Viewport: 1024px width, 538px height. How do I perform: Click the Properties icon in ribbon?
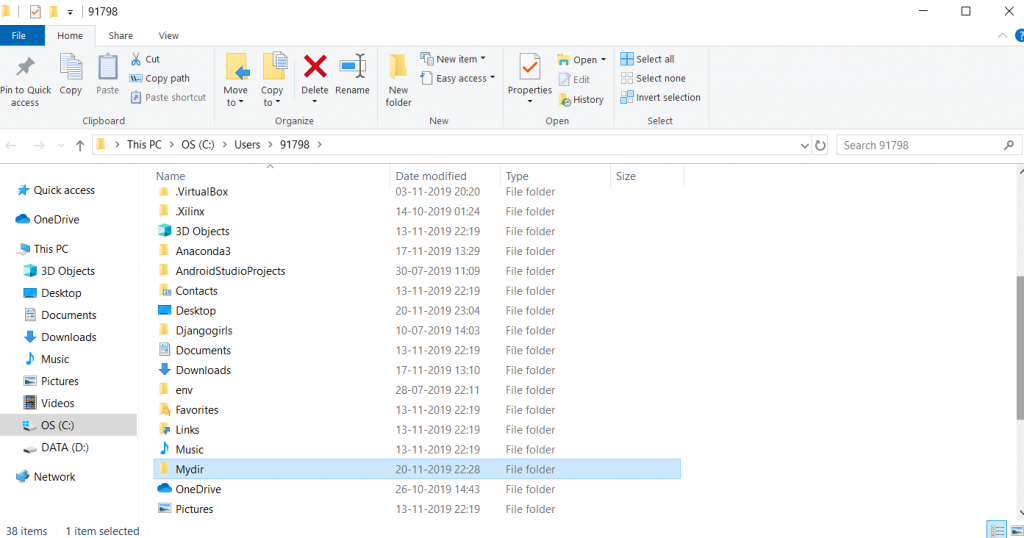530,77
